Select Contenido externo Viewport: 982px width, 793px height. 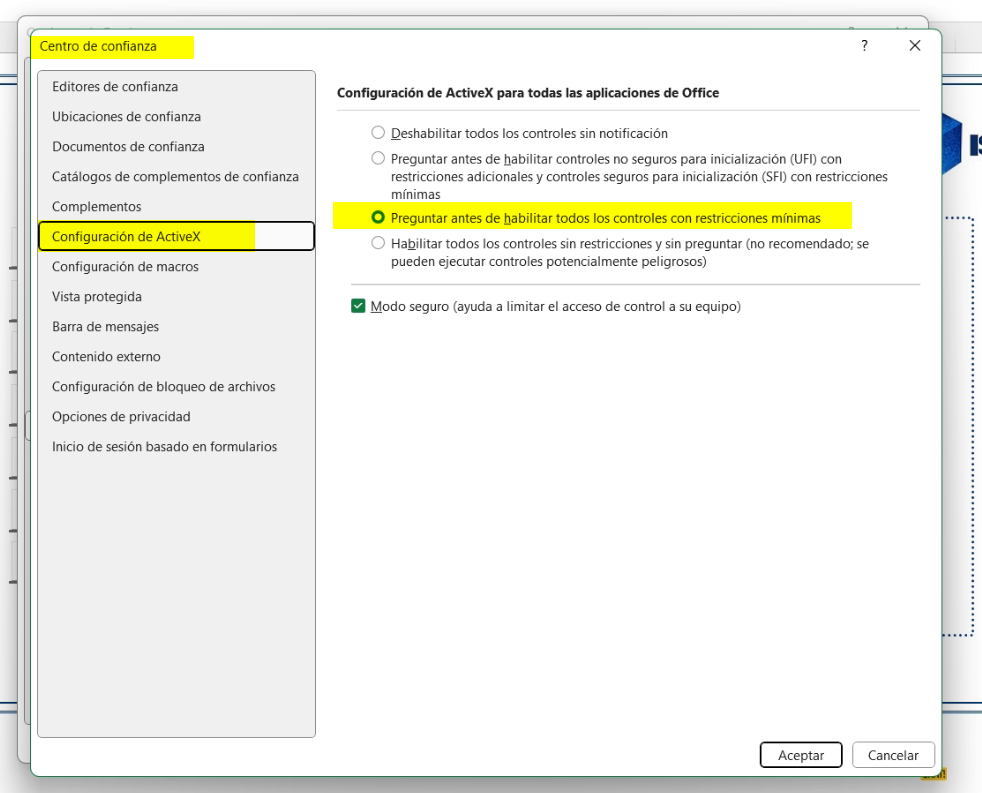(176, 357)
